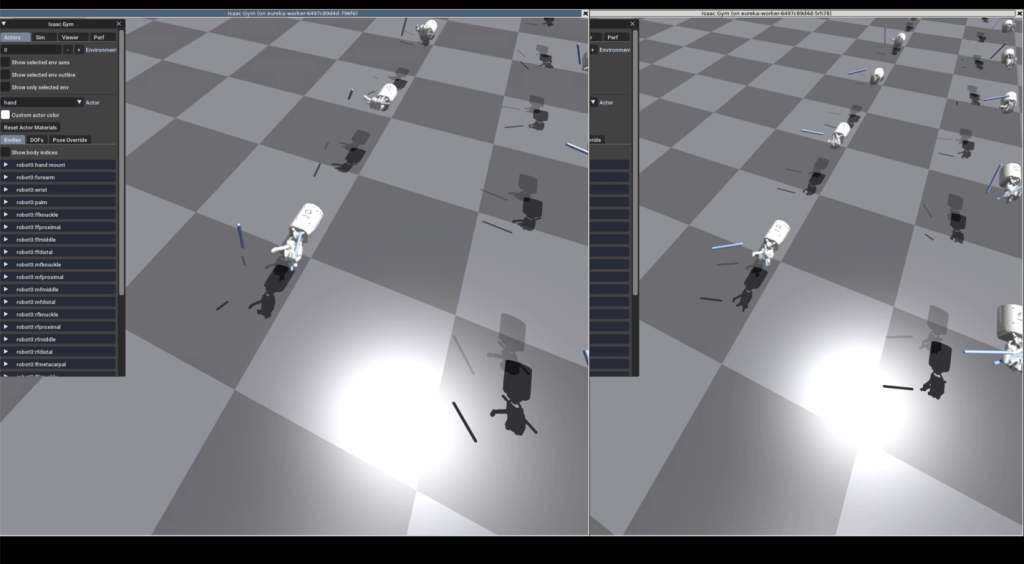Screen dimensions: 1024x564
Task: Select the robot0:mfknuckle row
Action: [x=58, y=264]
